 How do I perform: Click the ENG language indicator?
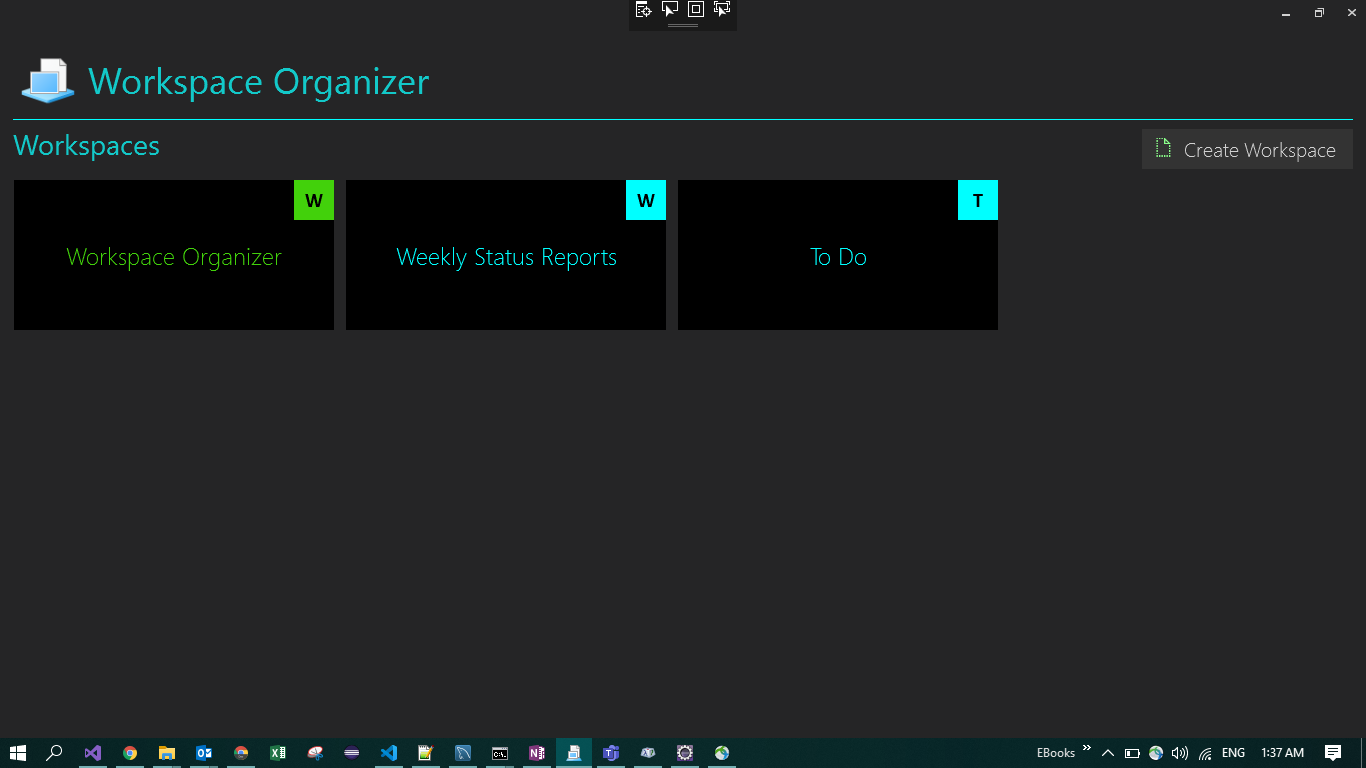(x=1234, y=753)
